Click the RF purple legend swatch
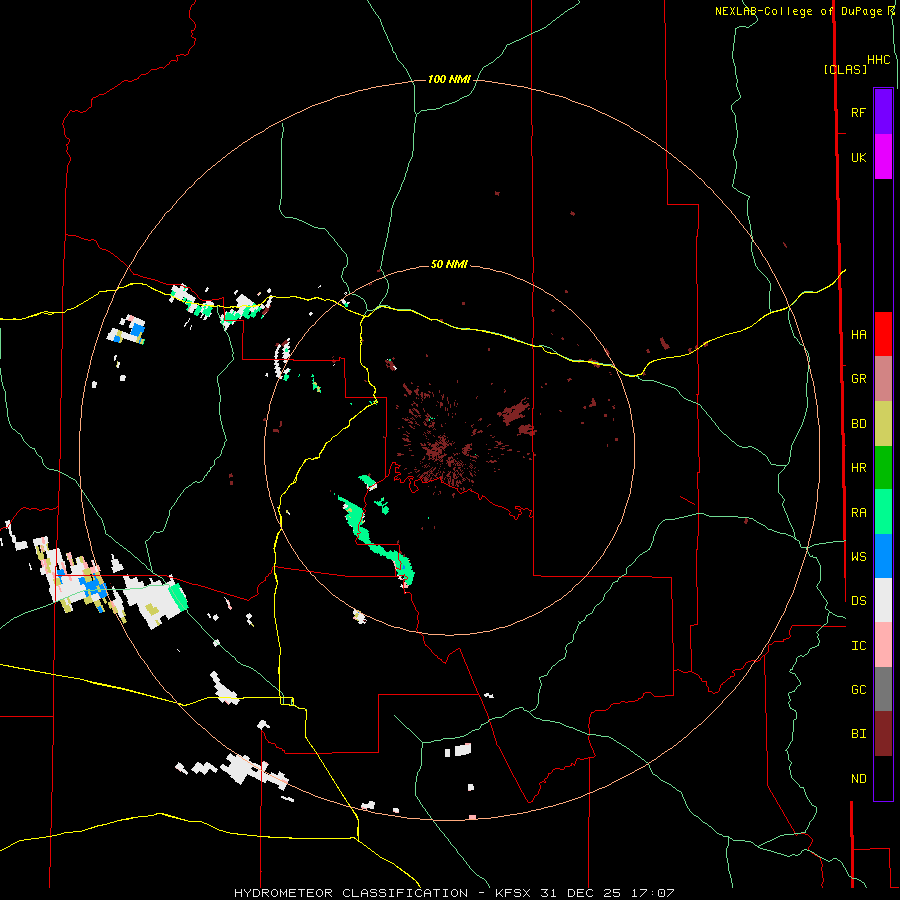 pos(883,112)
